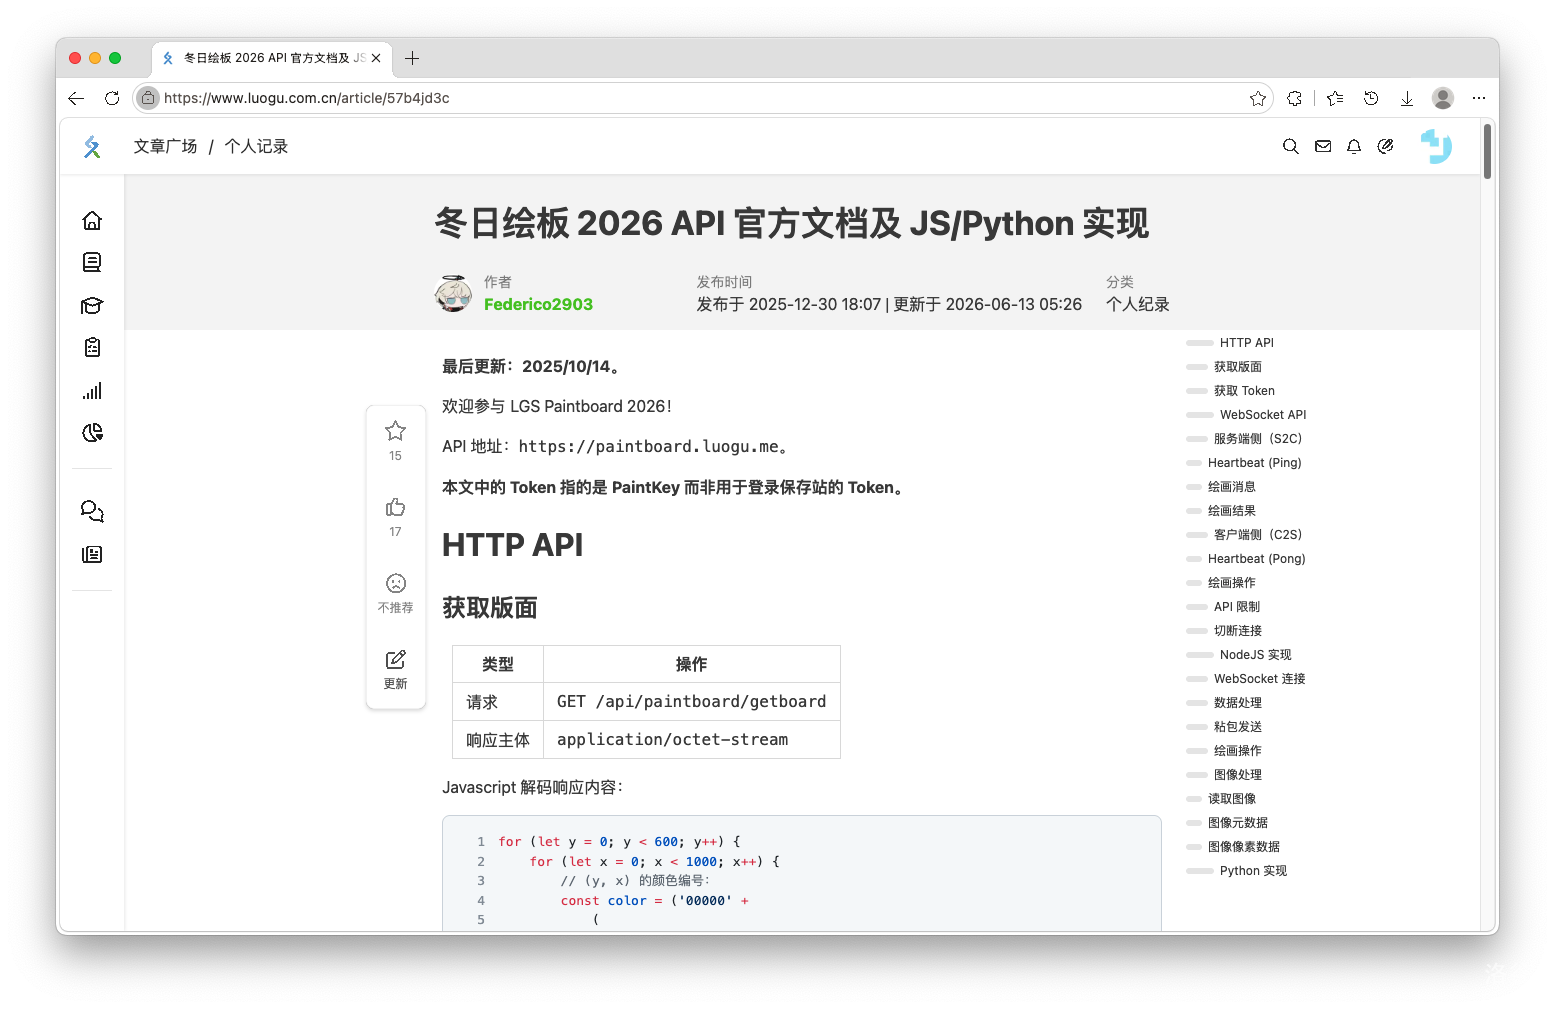Screen dimensions: 1555x1009
Task: Click the page vertical scrollbar thumb
Action: pyautogui.click(x=1488, y=152)
